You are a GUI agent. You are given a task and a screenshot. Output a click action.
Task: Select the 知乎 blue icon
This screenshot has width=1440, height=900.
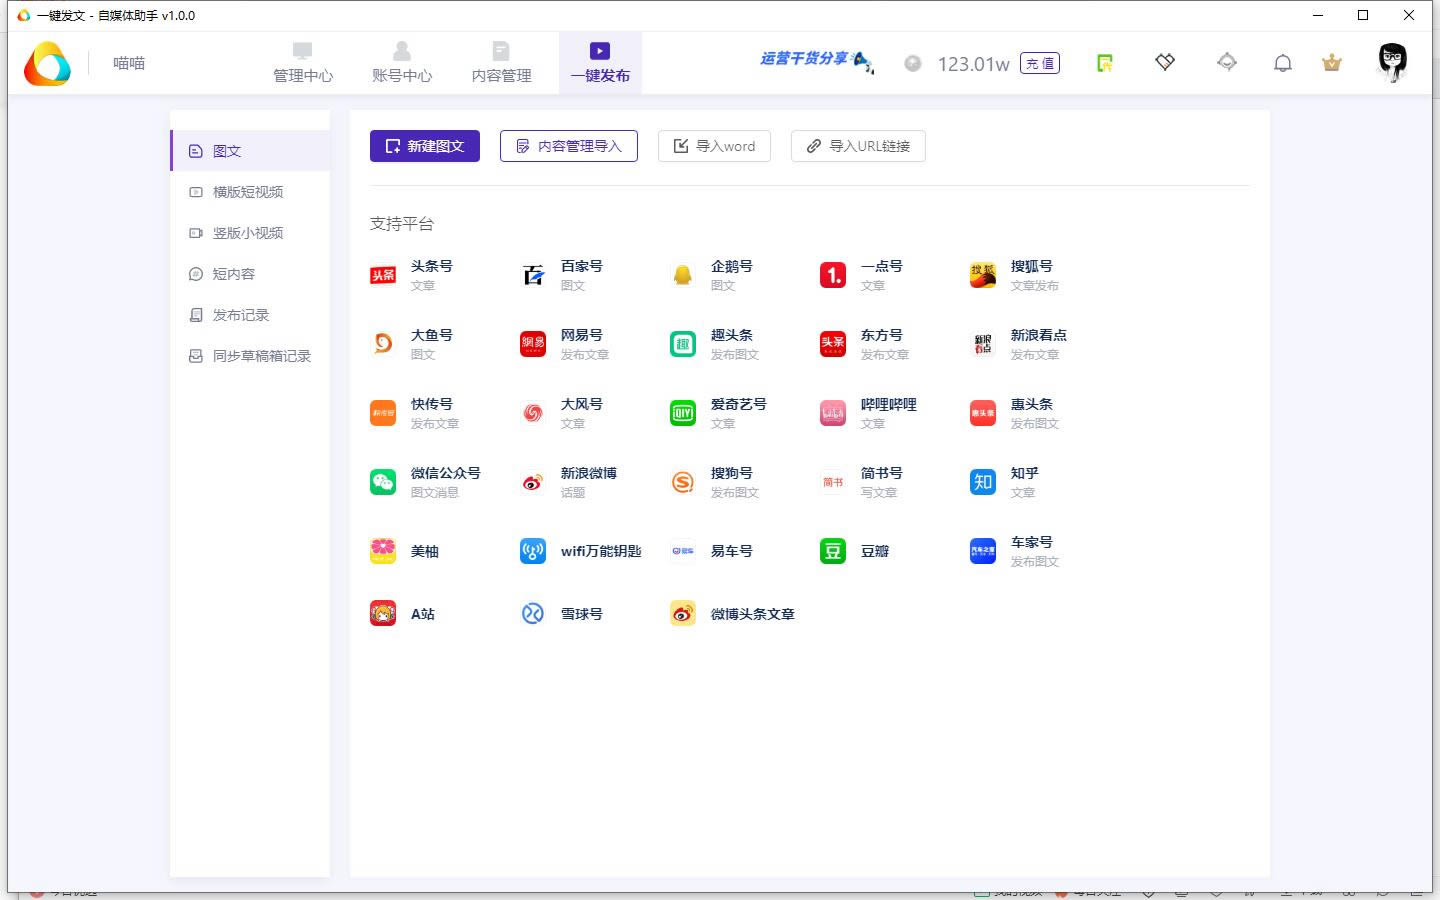point(983,482)
